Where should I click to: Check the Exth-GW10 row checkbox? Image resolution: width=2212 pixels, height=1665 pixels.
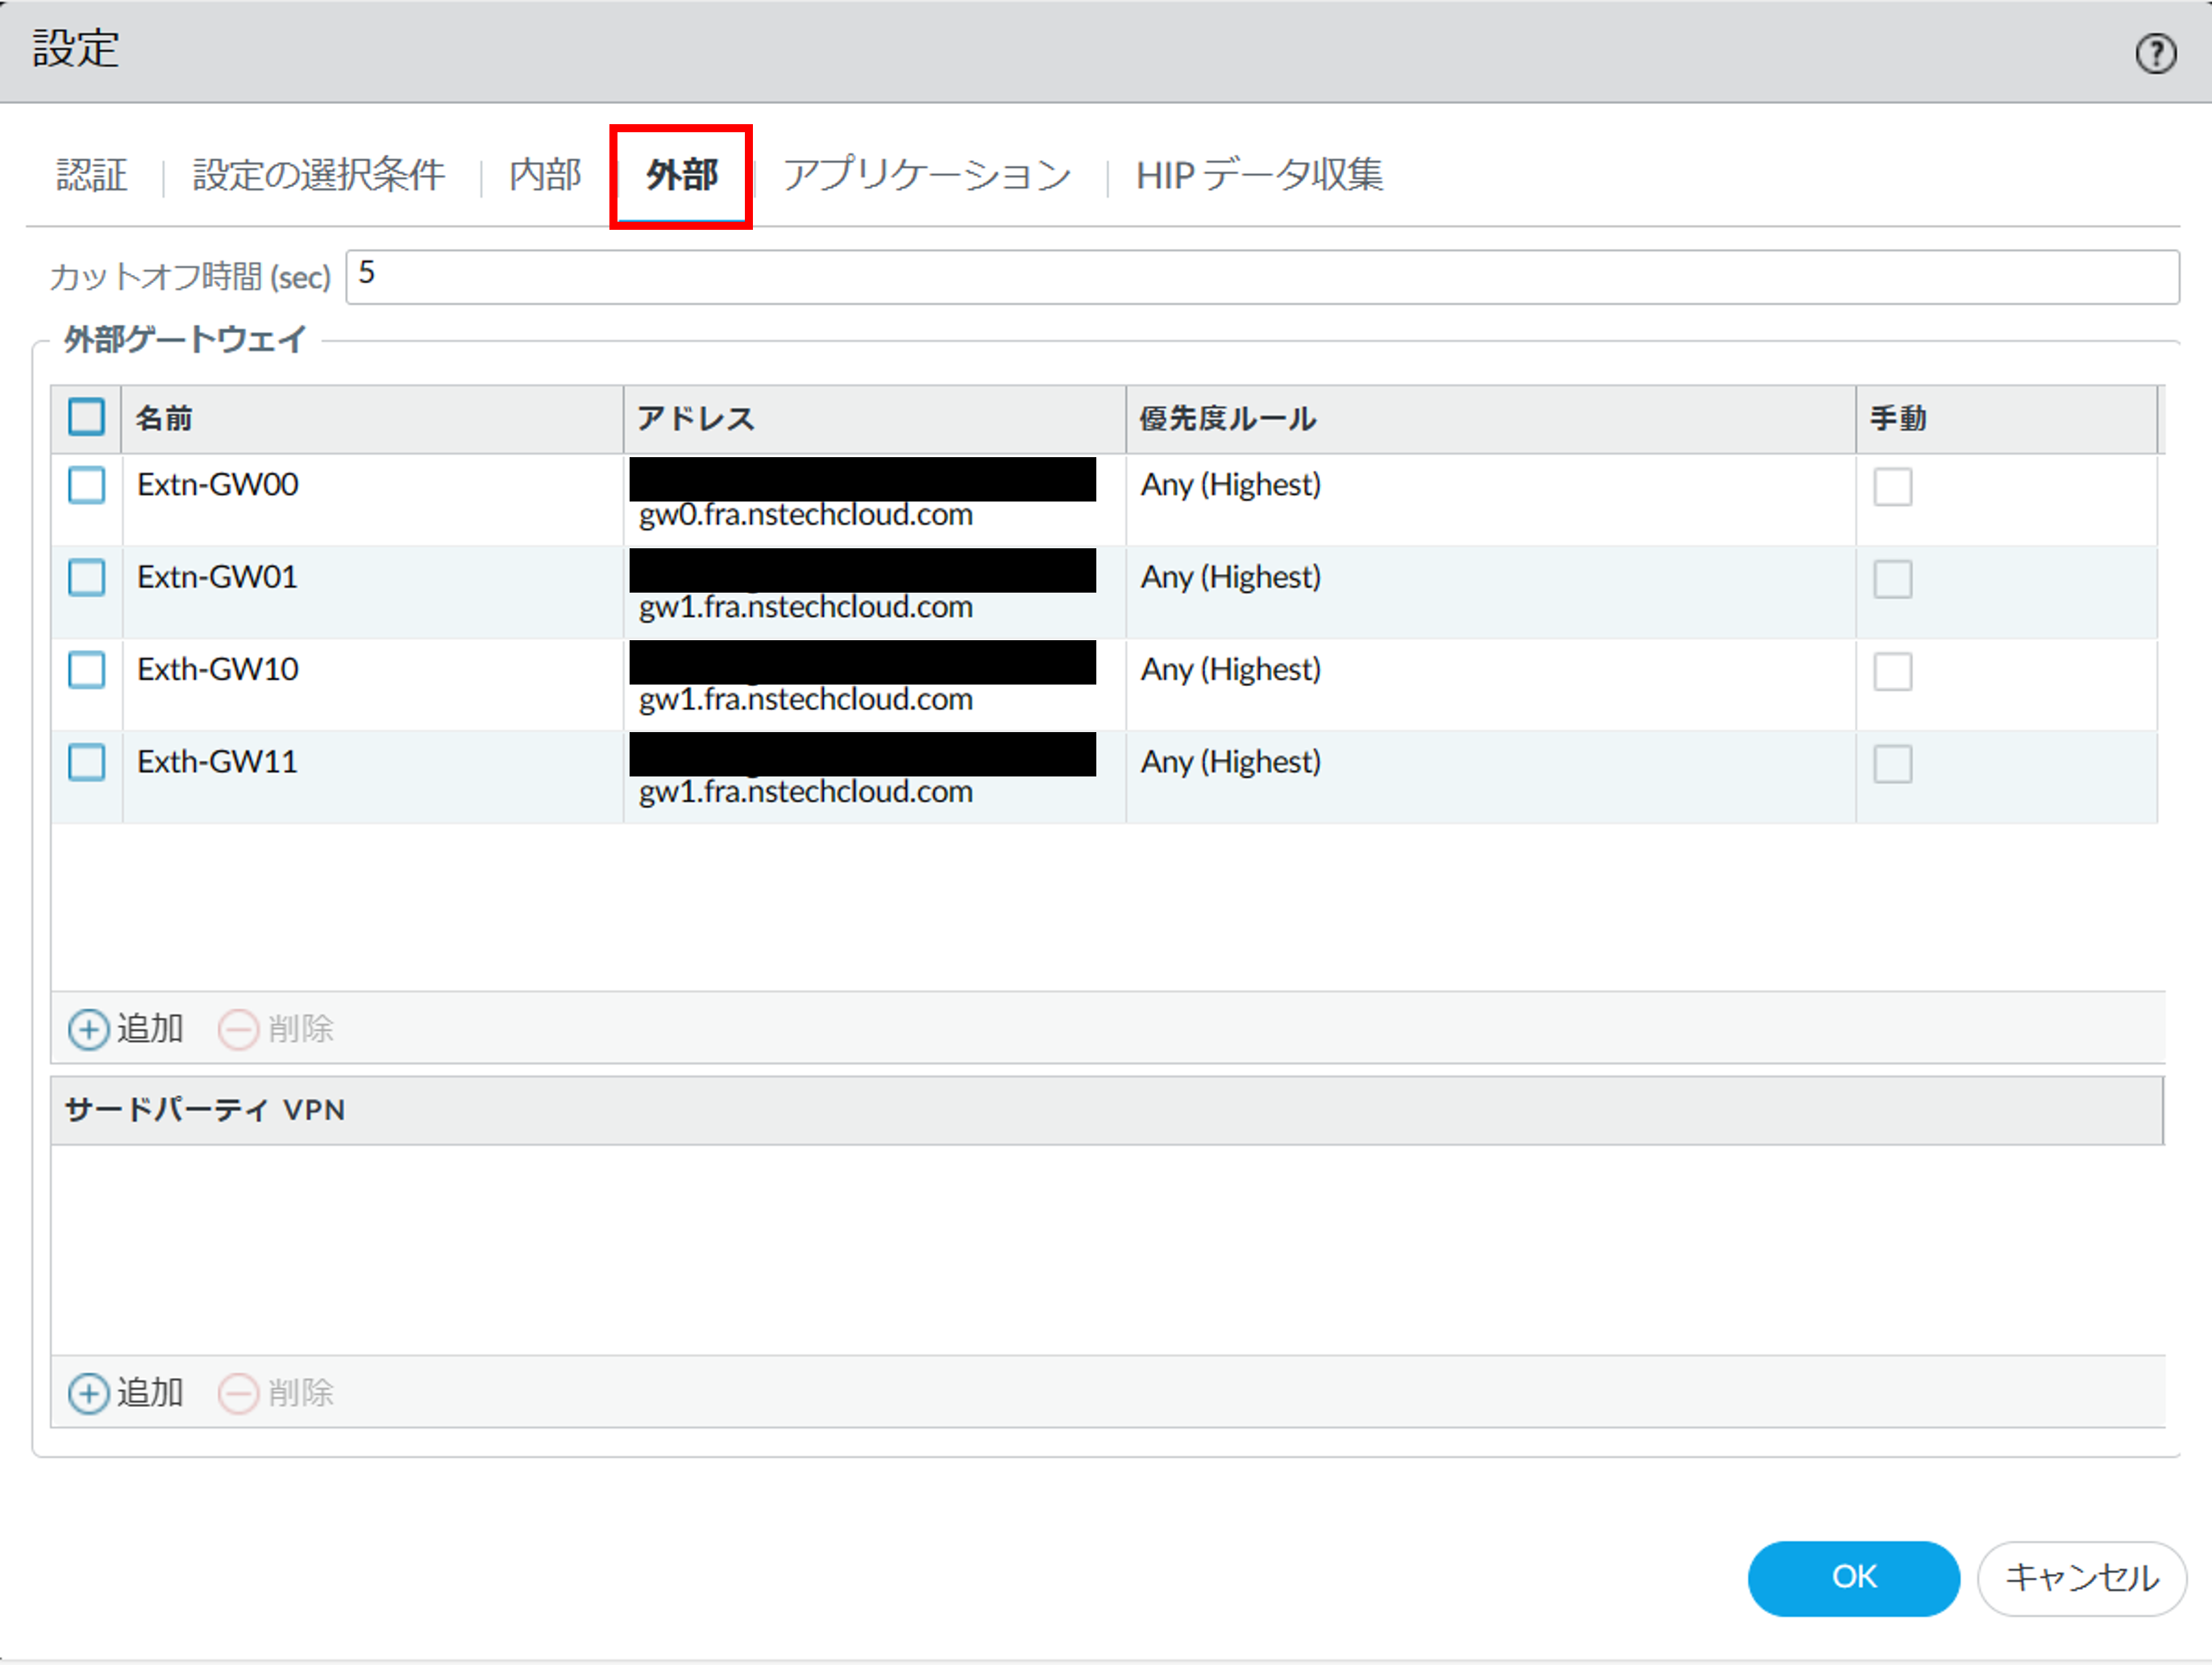86,670
